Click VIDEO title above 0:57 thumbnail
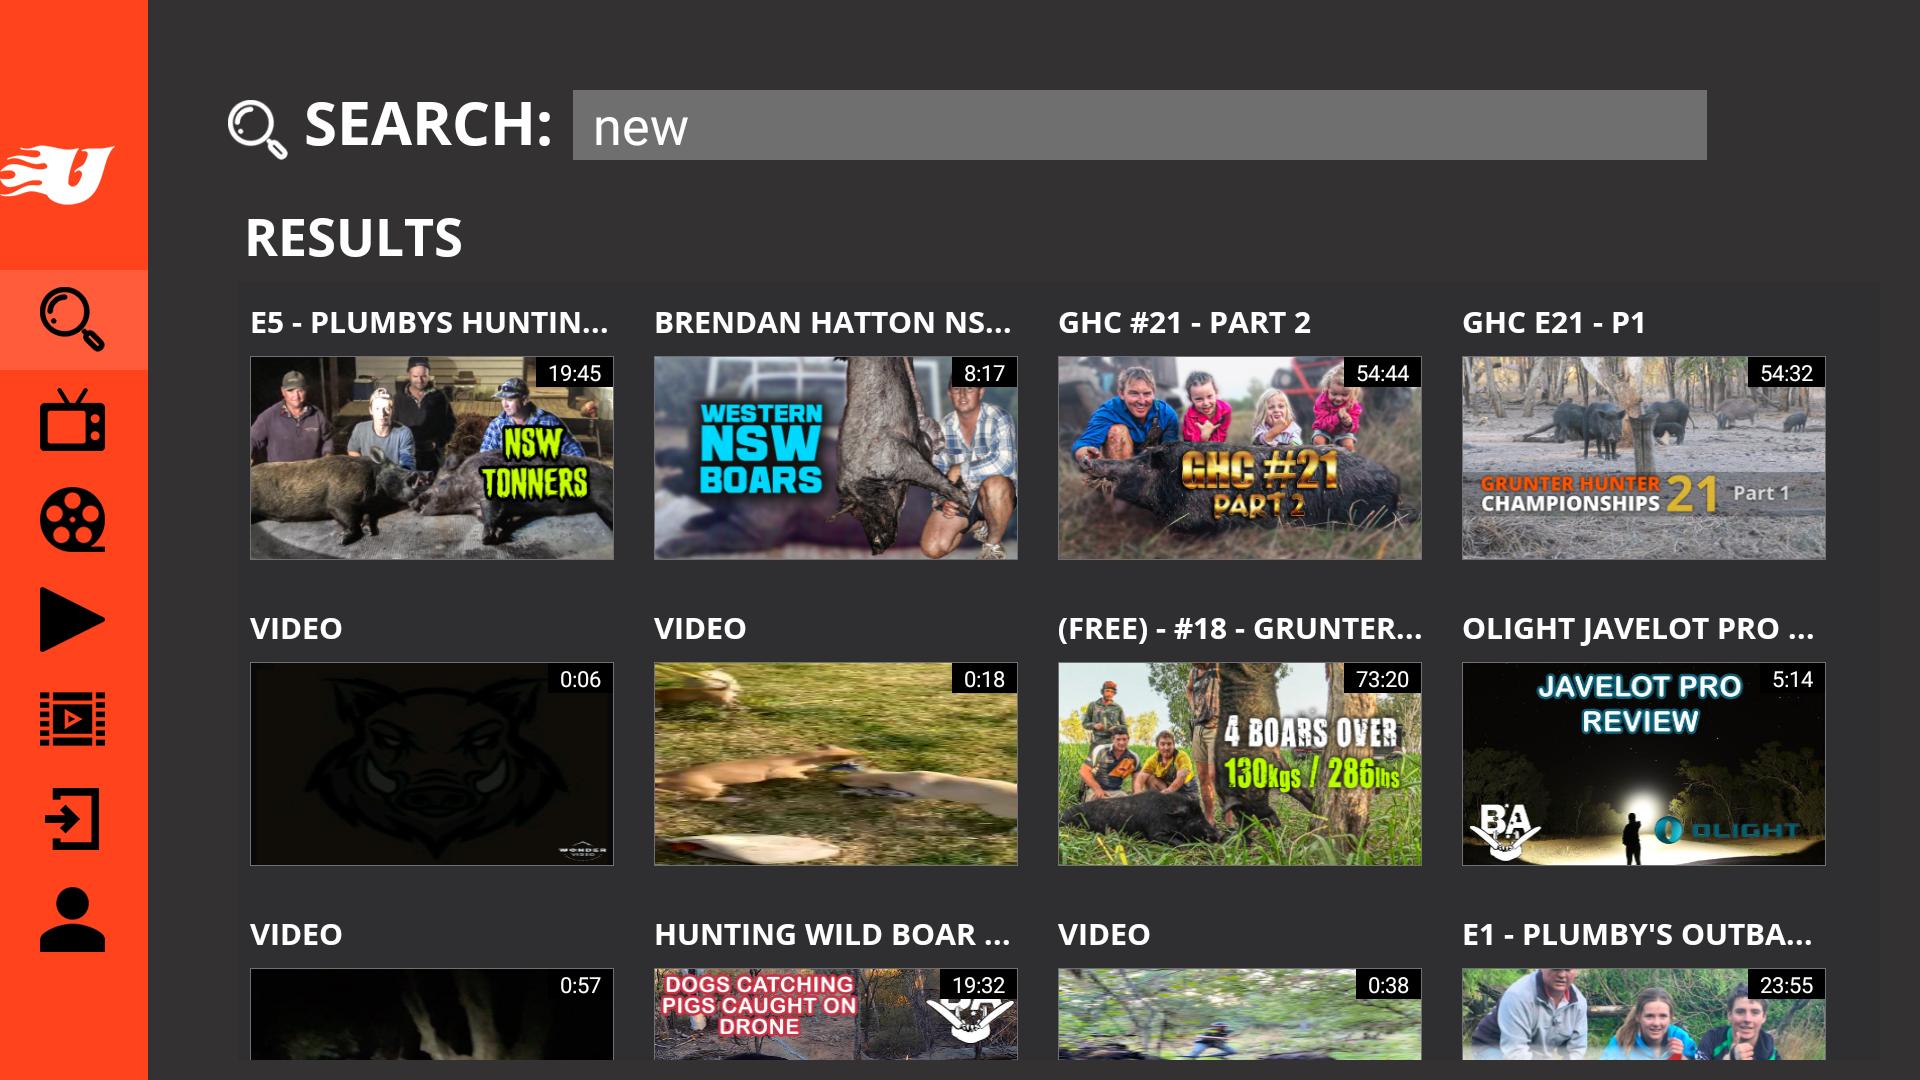 (x=296, y=935)
